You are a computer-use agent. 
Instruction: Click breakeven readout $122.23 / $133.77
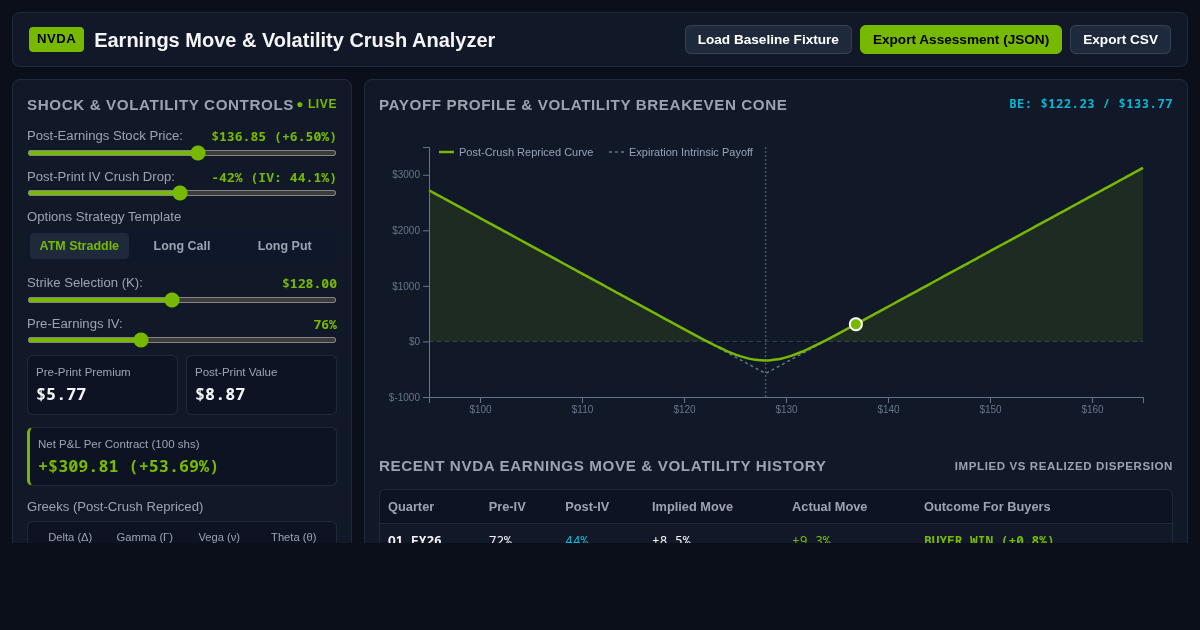point(1091,104)
